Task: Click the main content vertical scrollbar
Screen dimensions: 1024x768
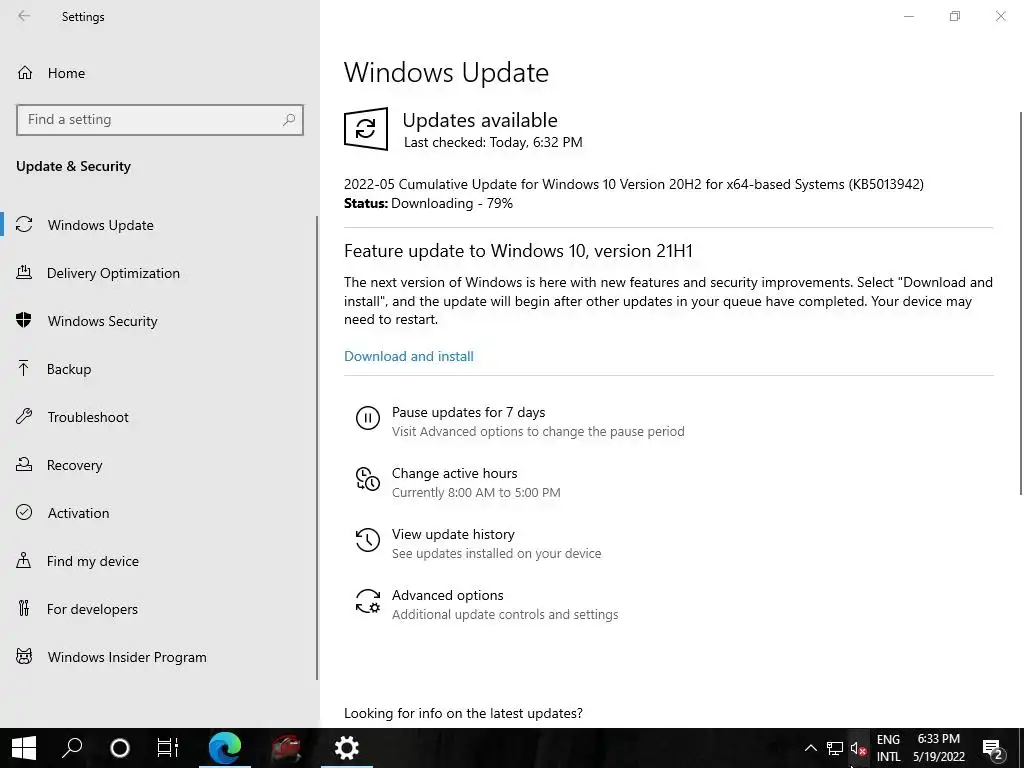Action: click(x=1021, y=303)
